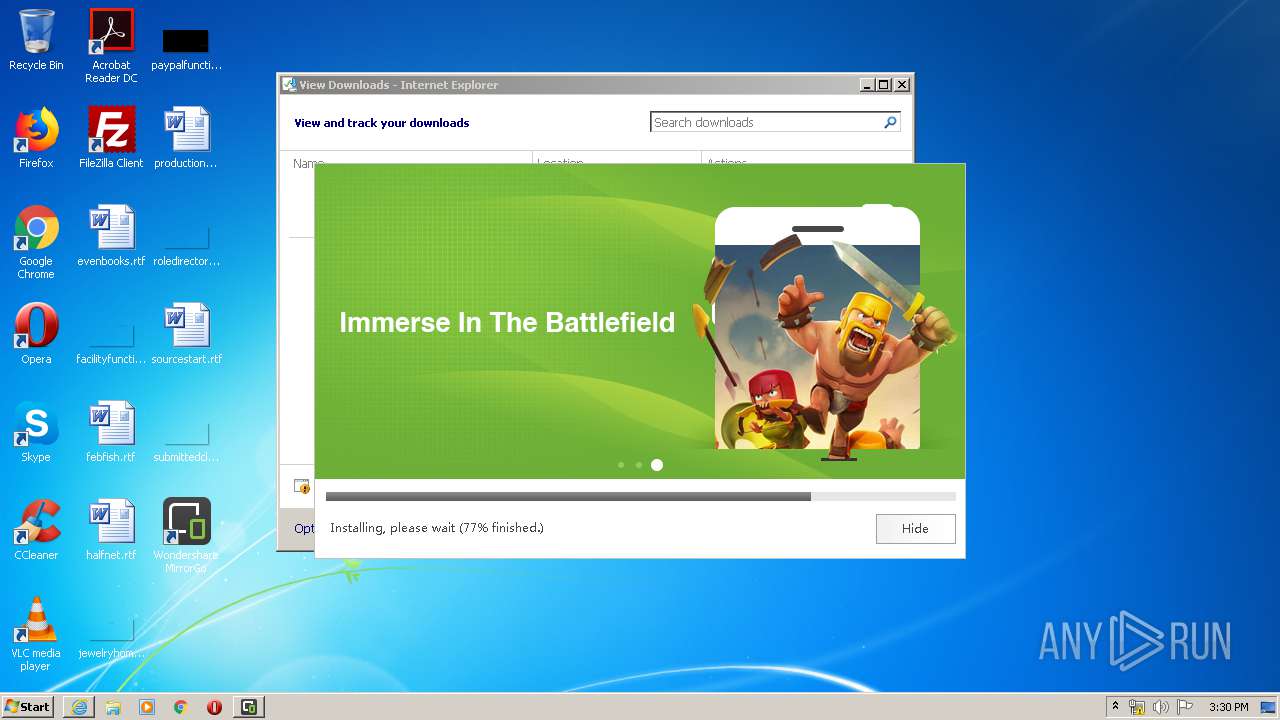Open Windows Explorer taskbar folder icon
This screenshot has width=1280, height=720.
tap(113, 707)
